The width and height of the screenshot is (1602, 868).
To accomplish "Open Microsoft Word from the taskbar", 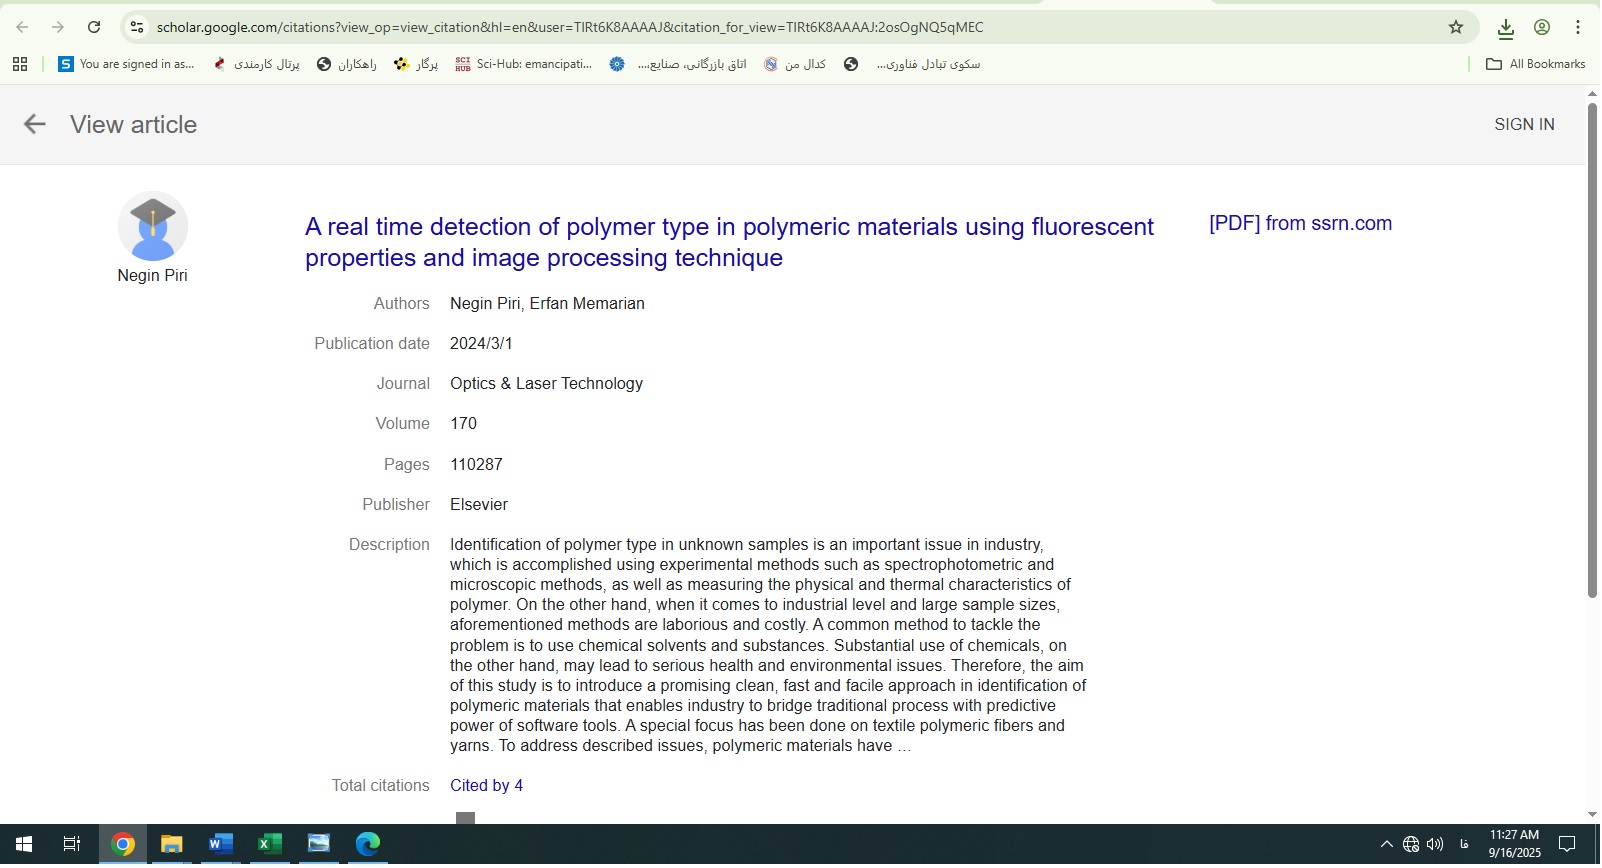I will pos(220,845).
